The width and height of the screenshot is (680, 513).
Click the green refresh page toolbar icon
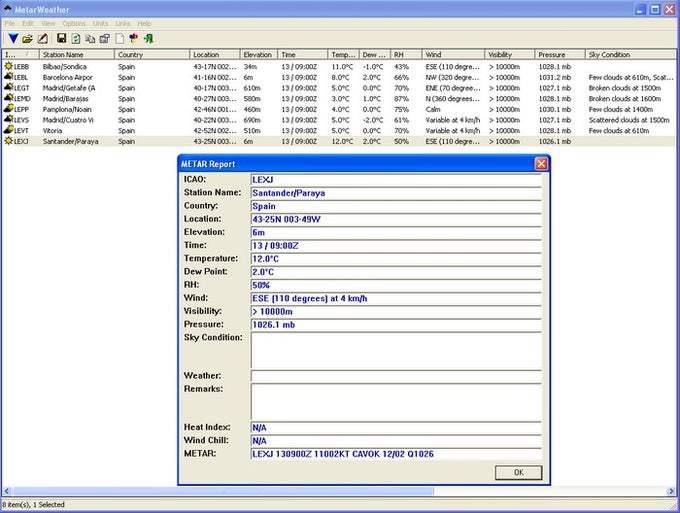pyautogui.click(x=75, y=39)
